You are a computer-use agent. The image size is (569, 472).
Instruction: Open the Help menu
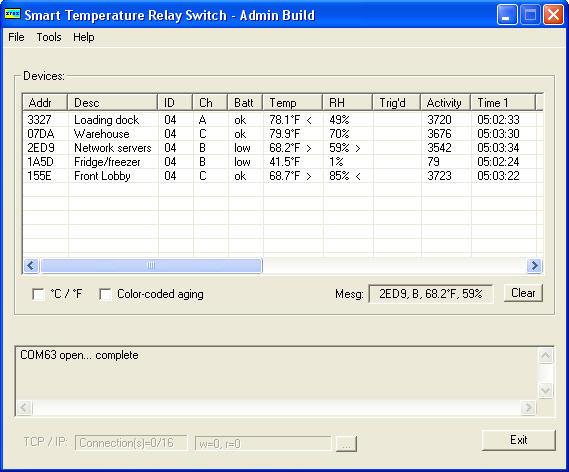pos(84,37)
